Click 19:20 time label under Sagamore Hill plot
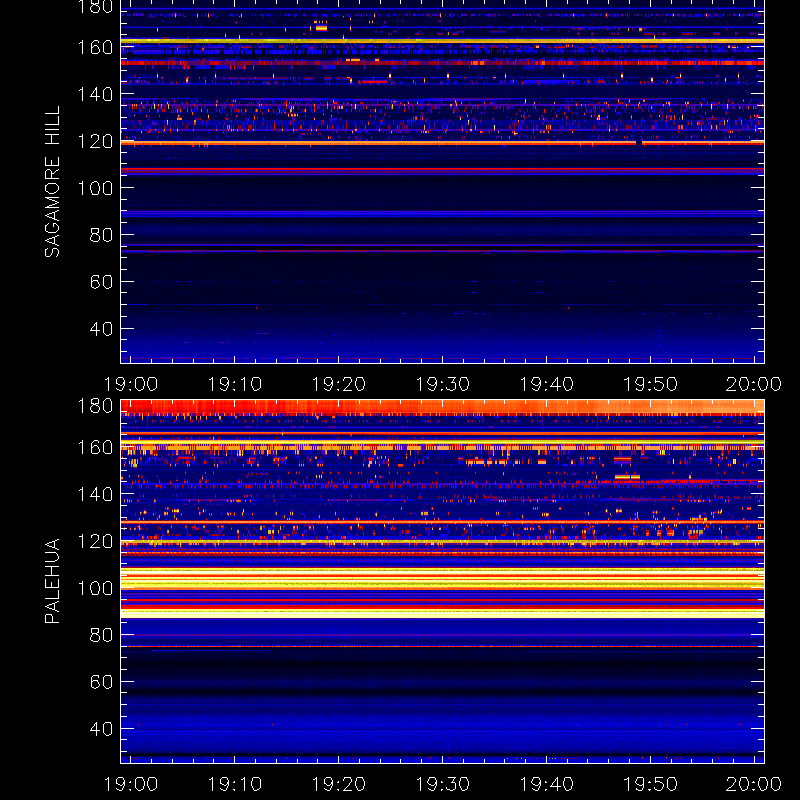Image resolution: width=800 pixels, height=800 pixels. [x=339, y=384]
